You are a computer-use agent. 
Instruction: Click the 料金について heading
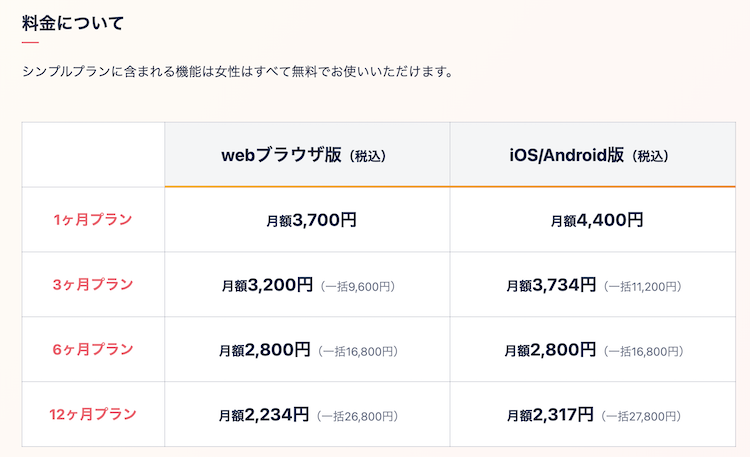pos(73,23)
